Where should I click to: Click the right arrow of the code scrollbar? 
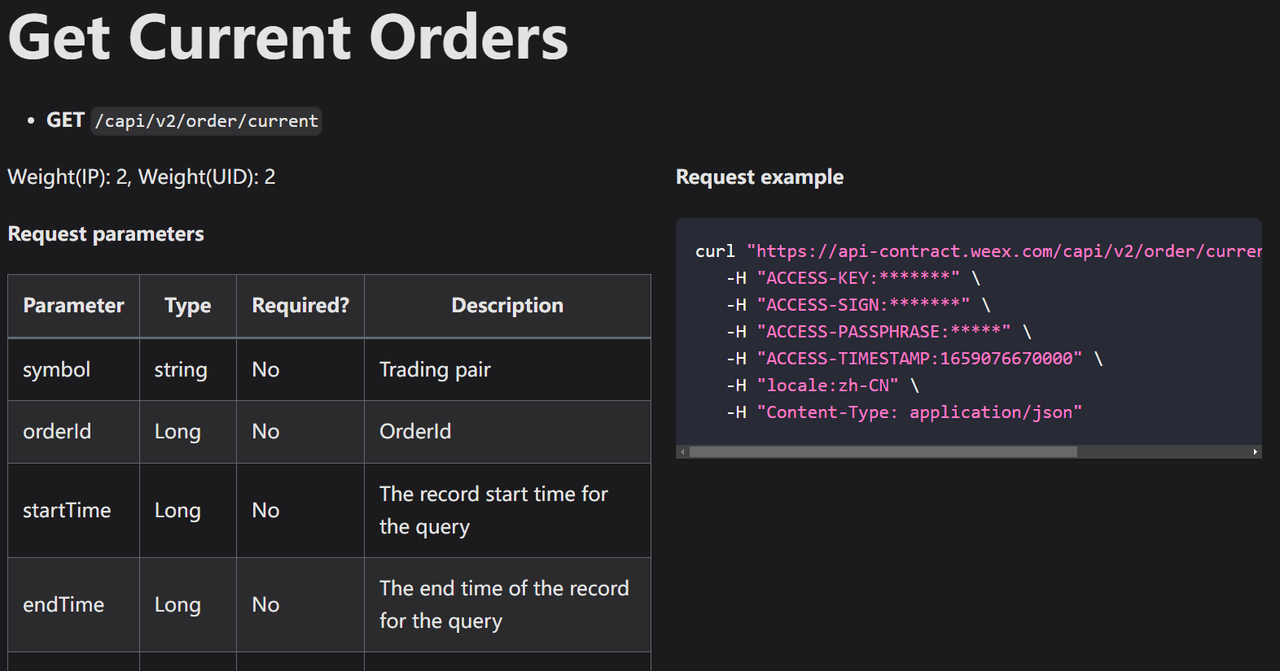[x=1256, y=451]
